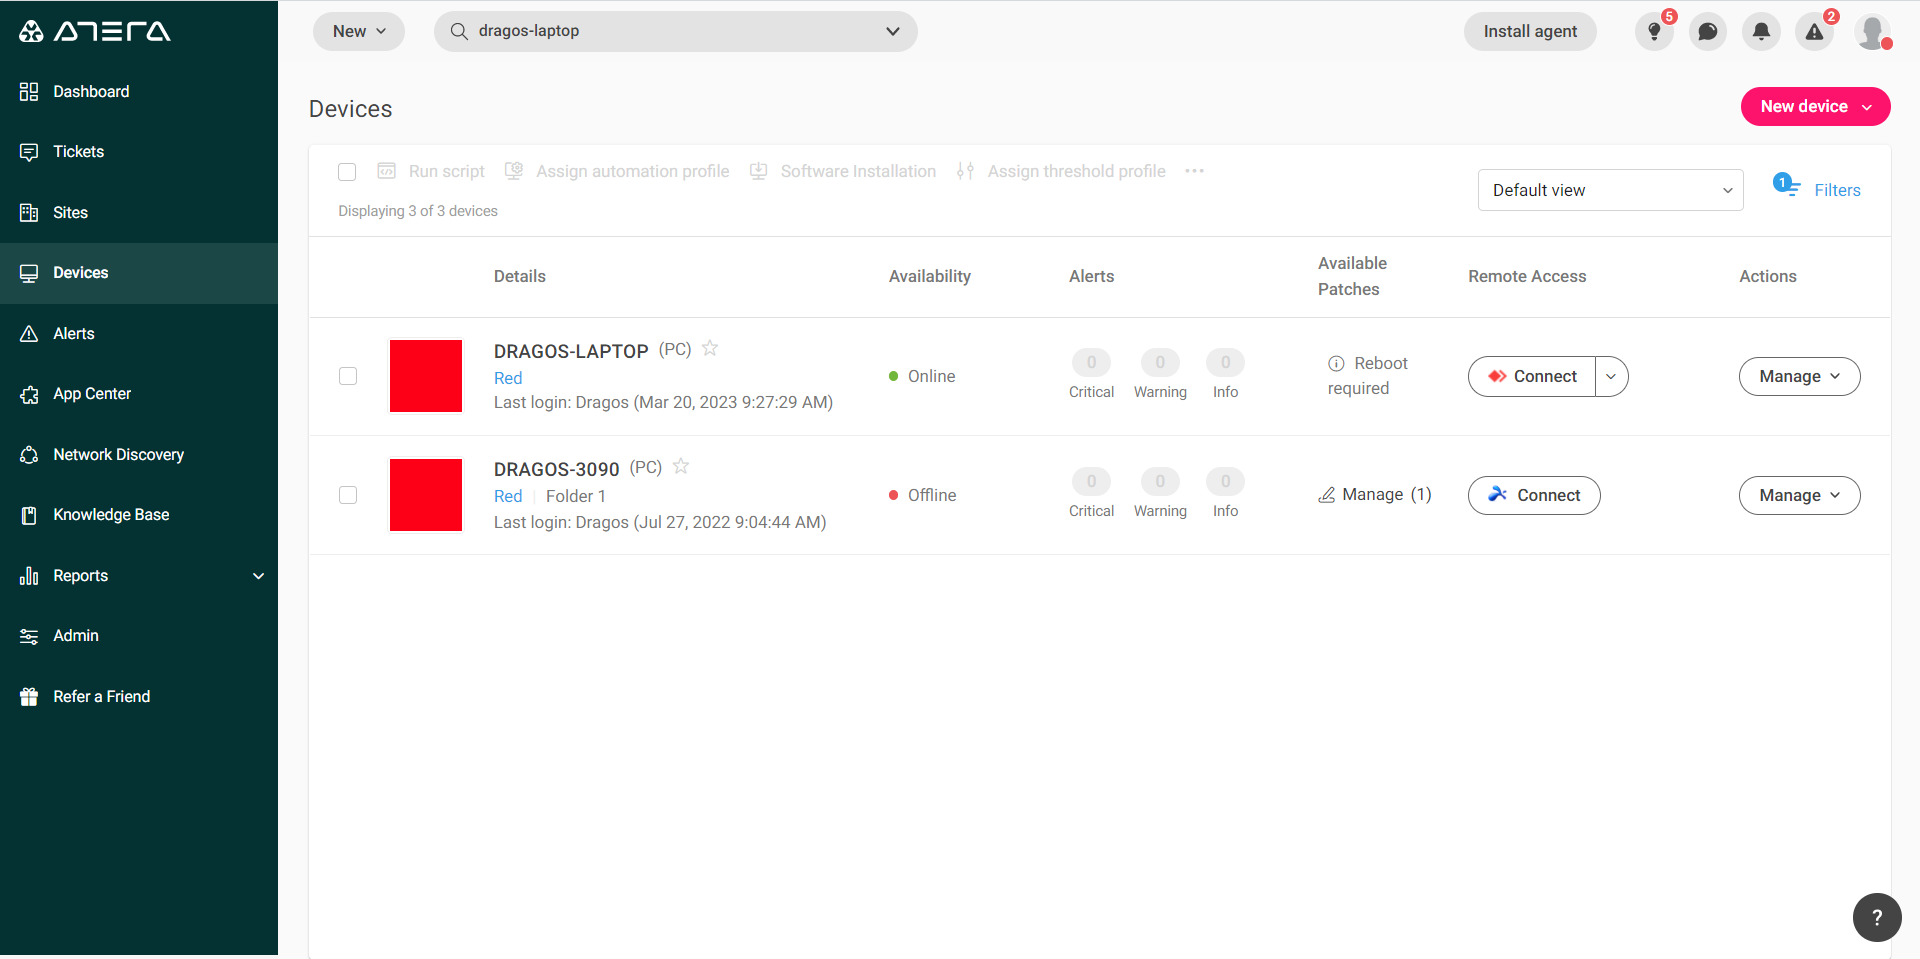Click Assign threshold profile
Screen dimensions: 1920x959
tap(1061, 172)
